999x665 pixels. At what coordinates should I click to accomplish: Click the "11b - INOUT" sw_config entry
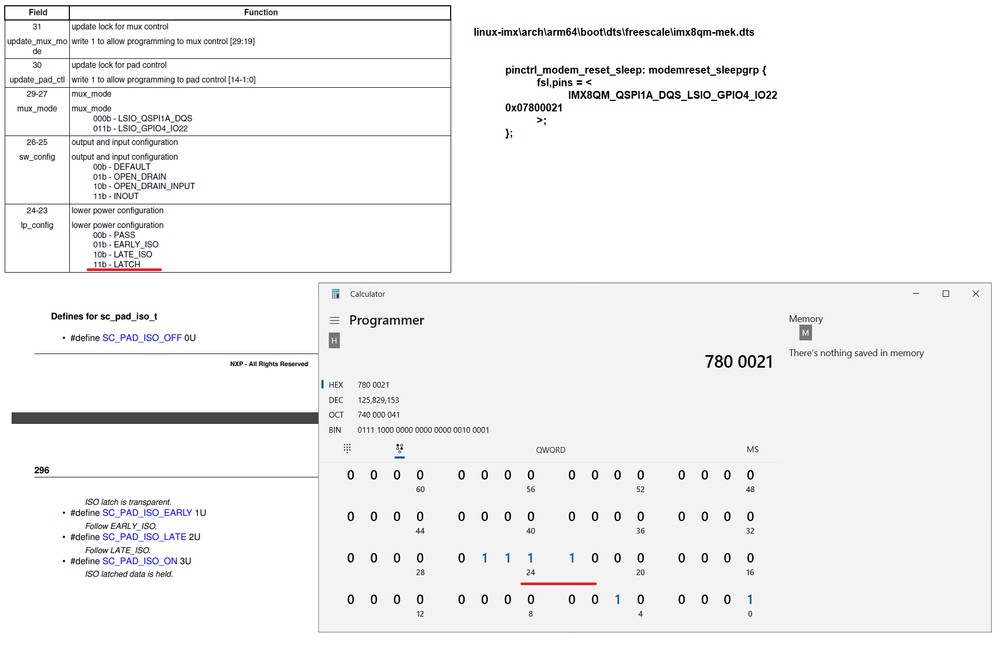pyautogui.click(x=116, y=196)
